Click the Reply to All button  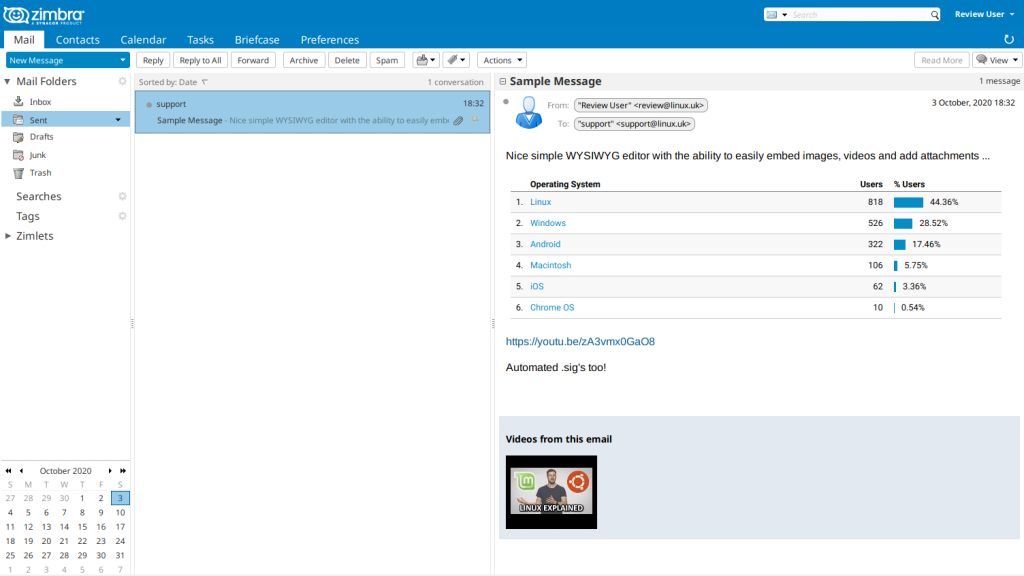(200, 60)
